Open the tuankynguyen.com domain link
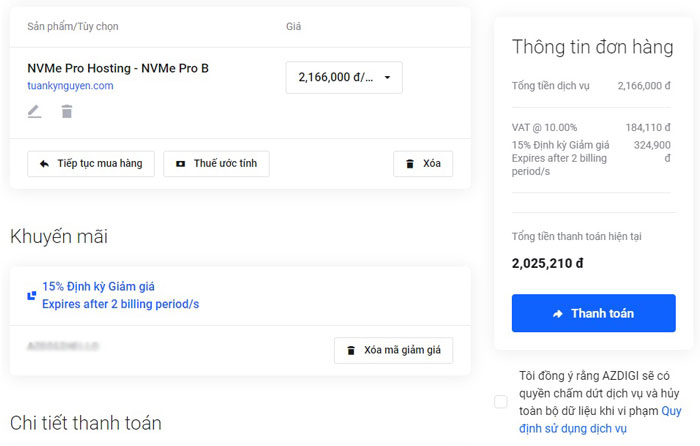Viewport: 700px width, 446px height. (70, 86)
